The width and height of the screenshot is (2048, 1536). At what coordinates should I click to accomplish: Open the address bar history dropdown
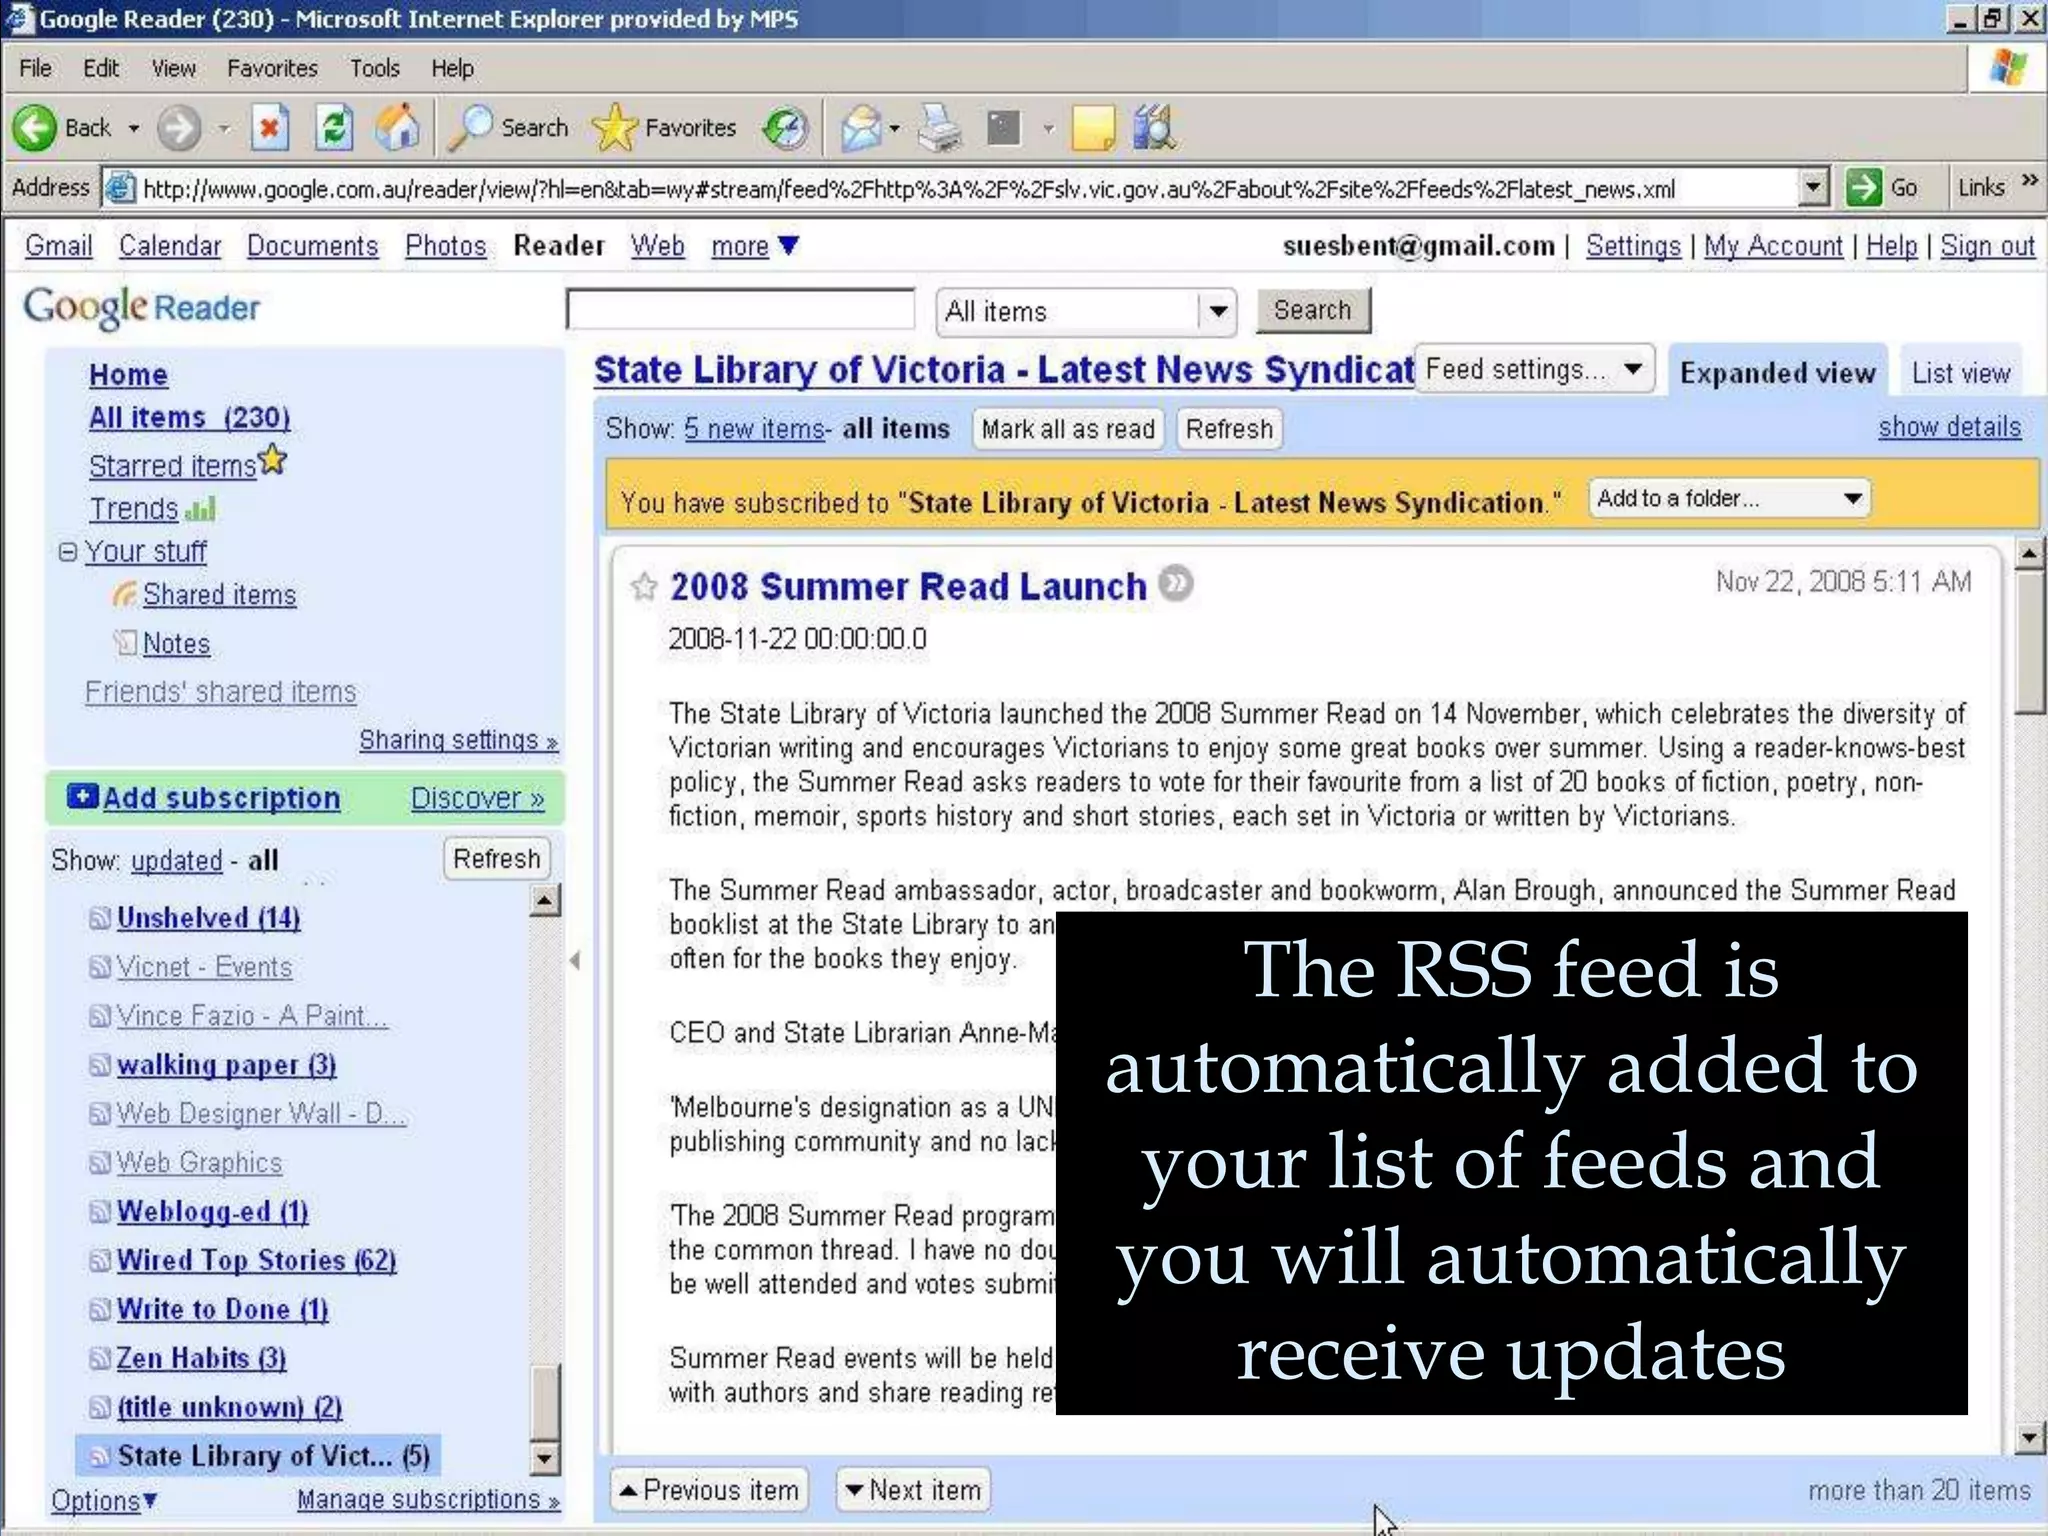click(1813, 187)
